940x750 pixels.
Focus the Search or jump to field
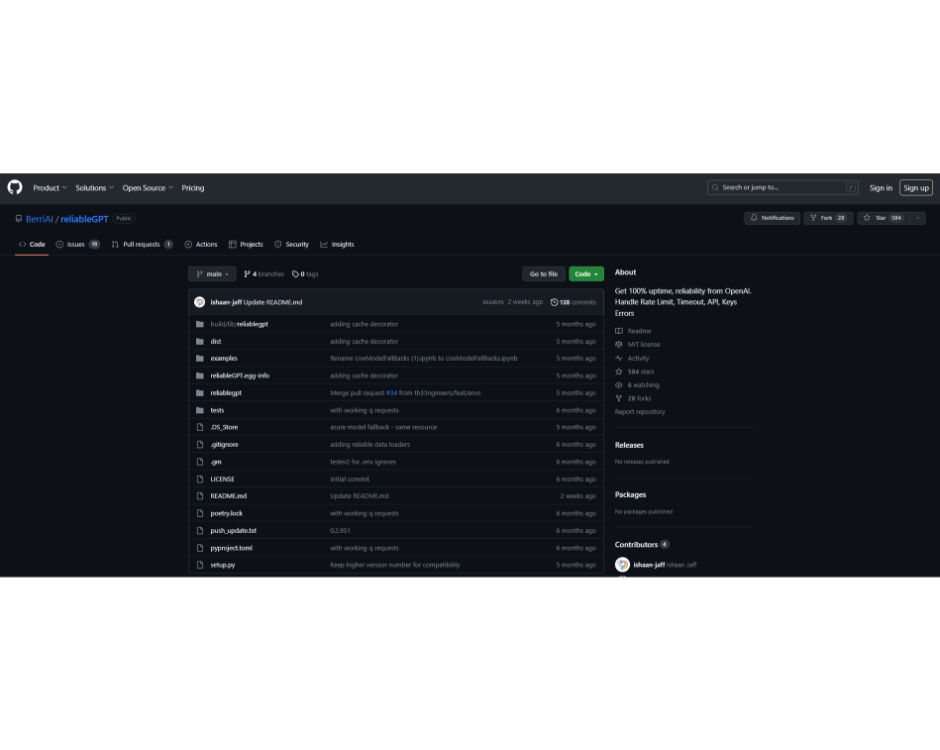pyautogui.click(x=782, y=188)
